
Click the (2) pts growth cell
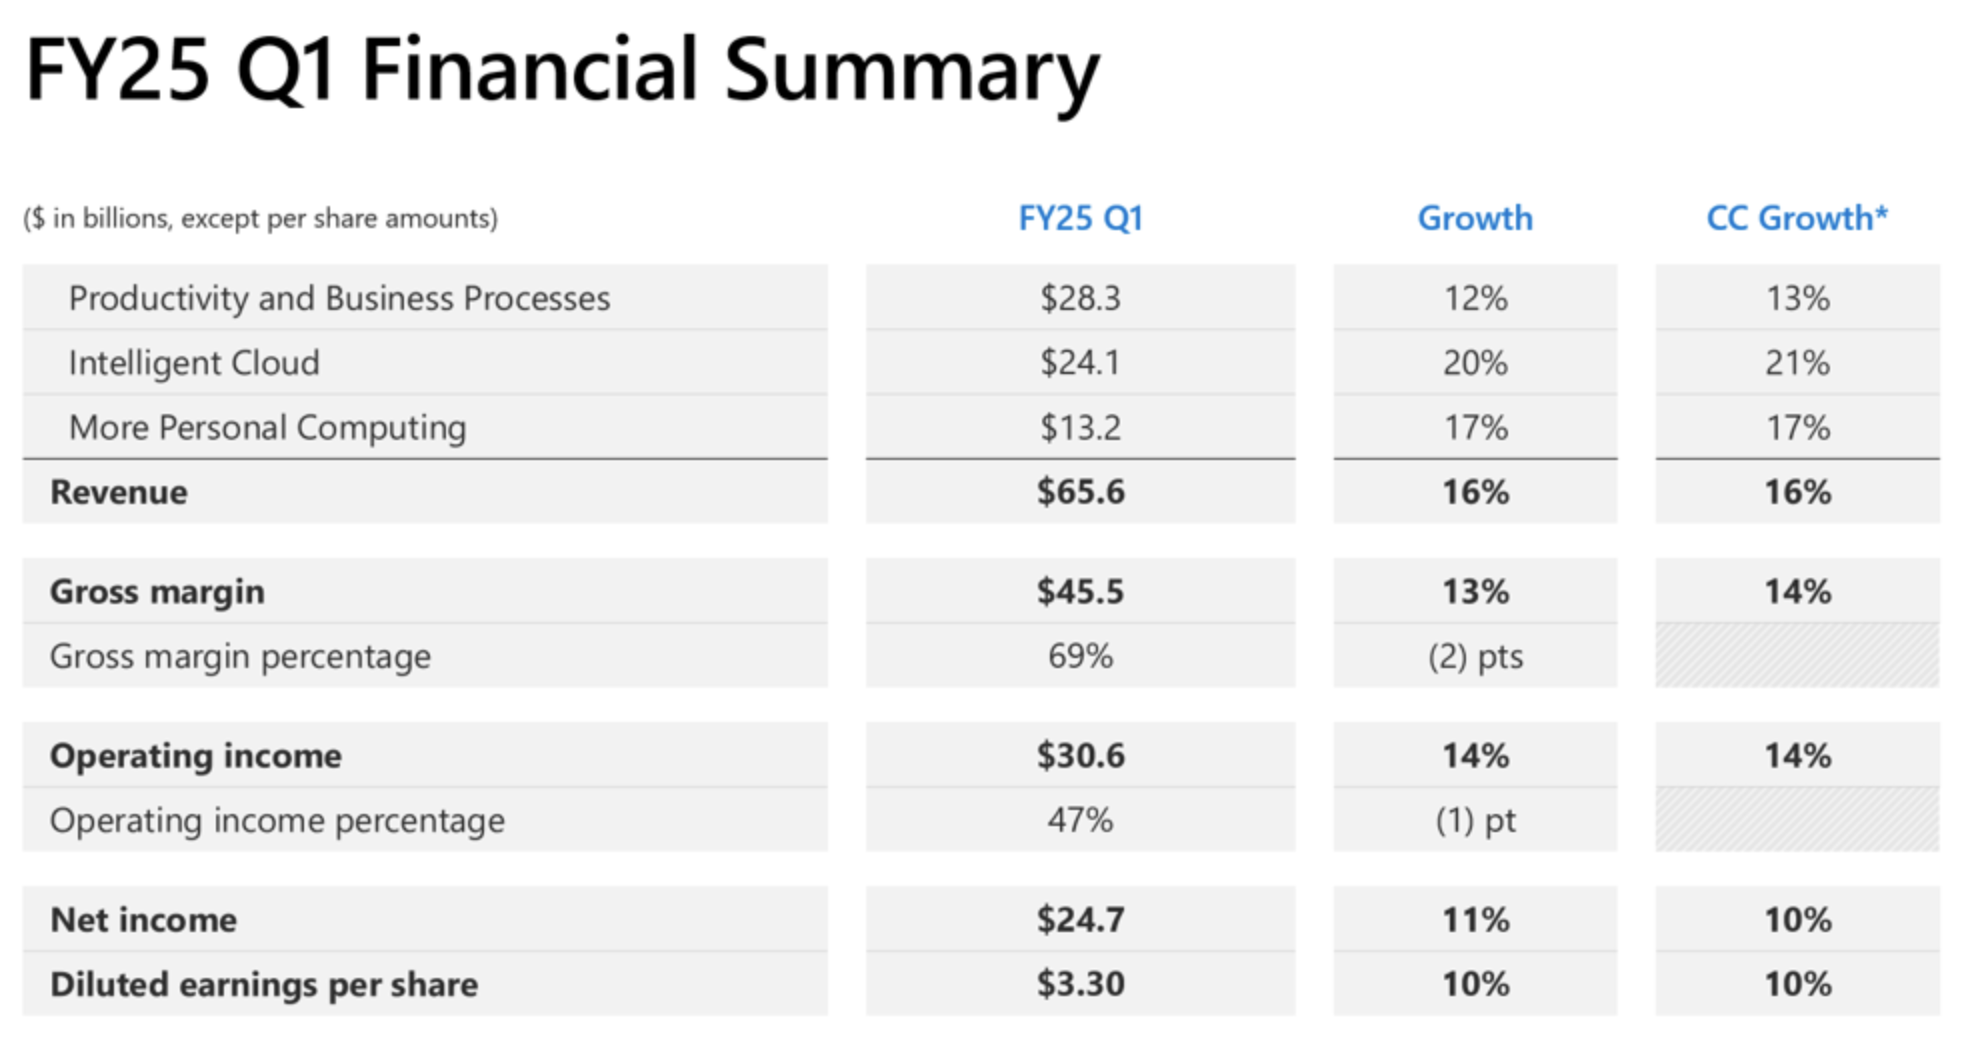coord(1475,657)
